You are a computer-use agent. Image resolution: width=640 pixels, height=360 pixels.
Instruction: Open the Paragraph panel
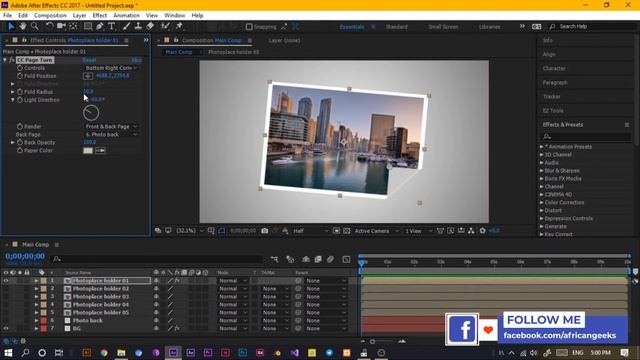[555, 83]
